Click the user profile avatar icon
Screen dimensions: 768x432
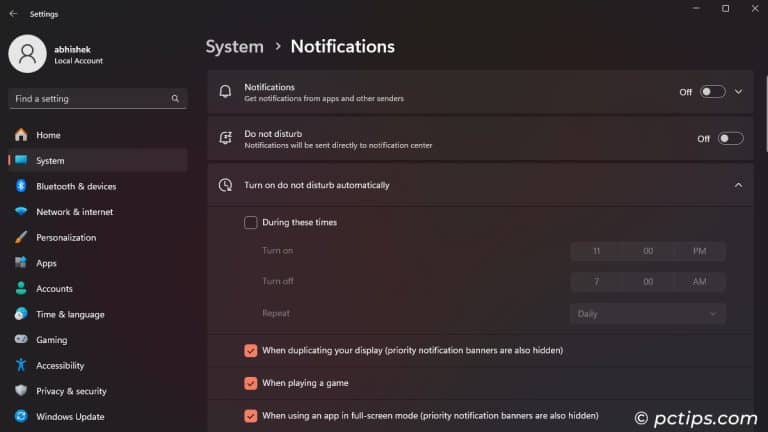pos(27,54)
